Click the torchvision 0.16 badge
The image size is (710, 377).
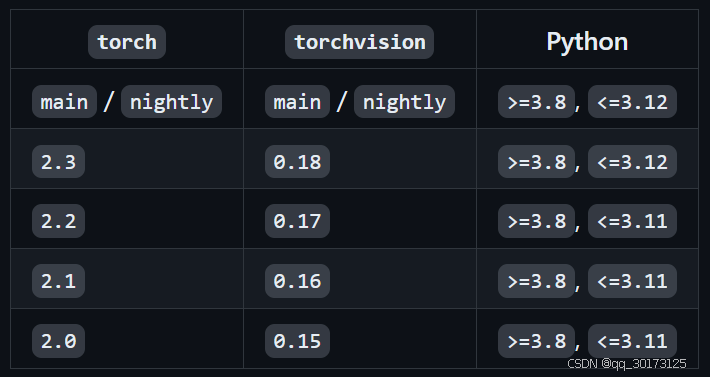click(x=297, y=281)
